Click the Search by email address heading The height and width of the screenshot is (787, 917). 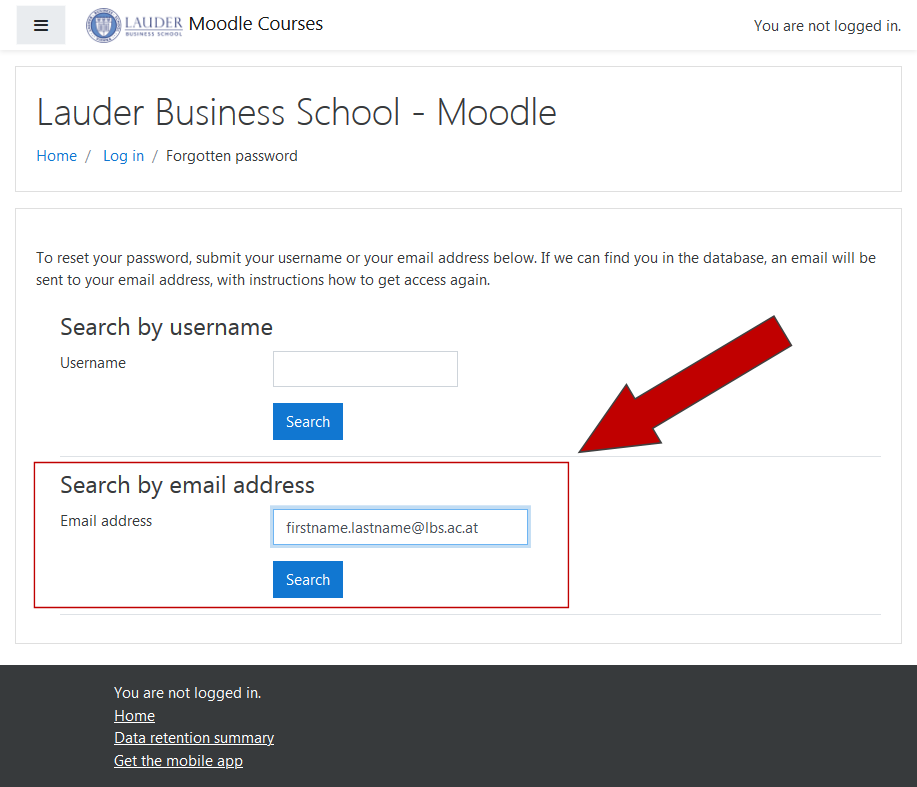pyautogui.click(x=187, y=485)
